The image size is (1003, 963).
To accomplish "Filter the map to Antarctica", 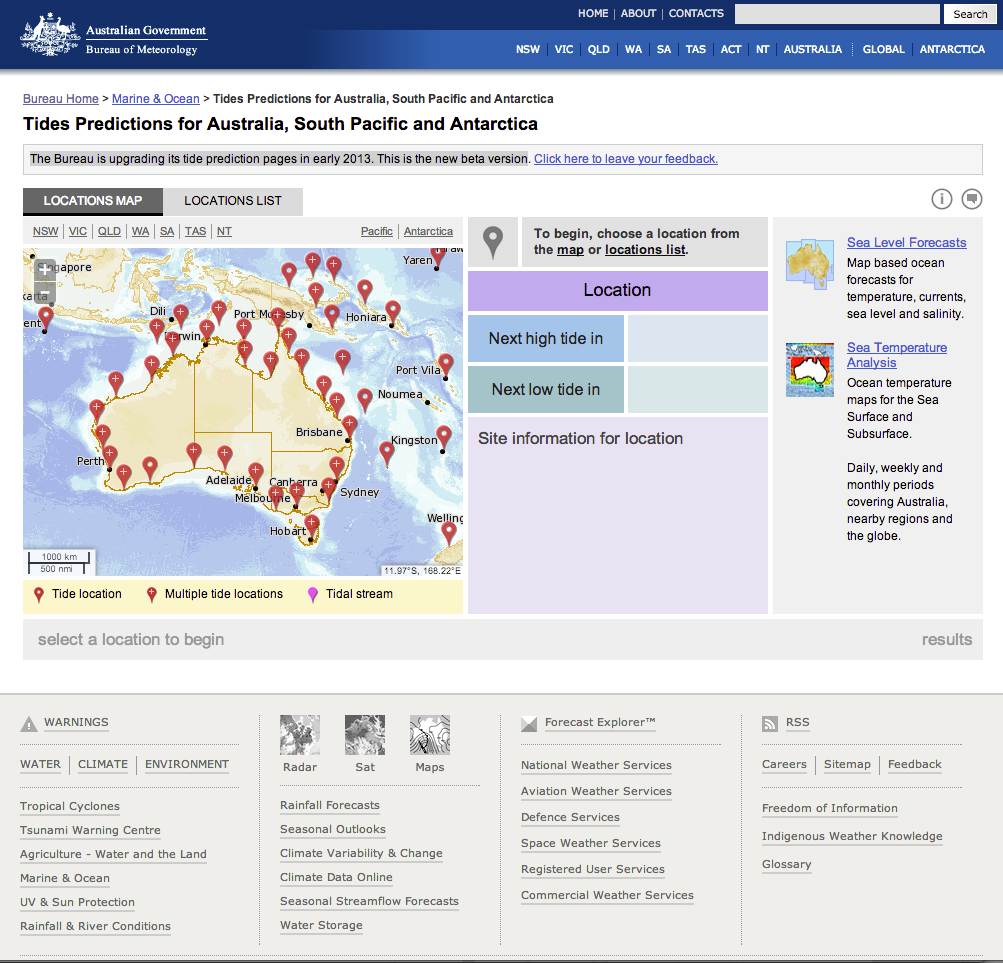I will coord(428,231).
